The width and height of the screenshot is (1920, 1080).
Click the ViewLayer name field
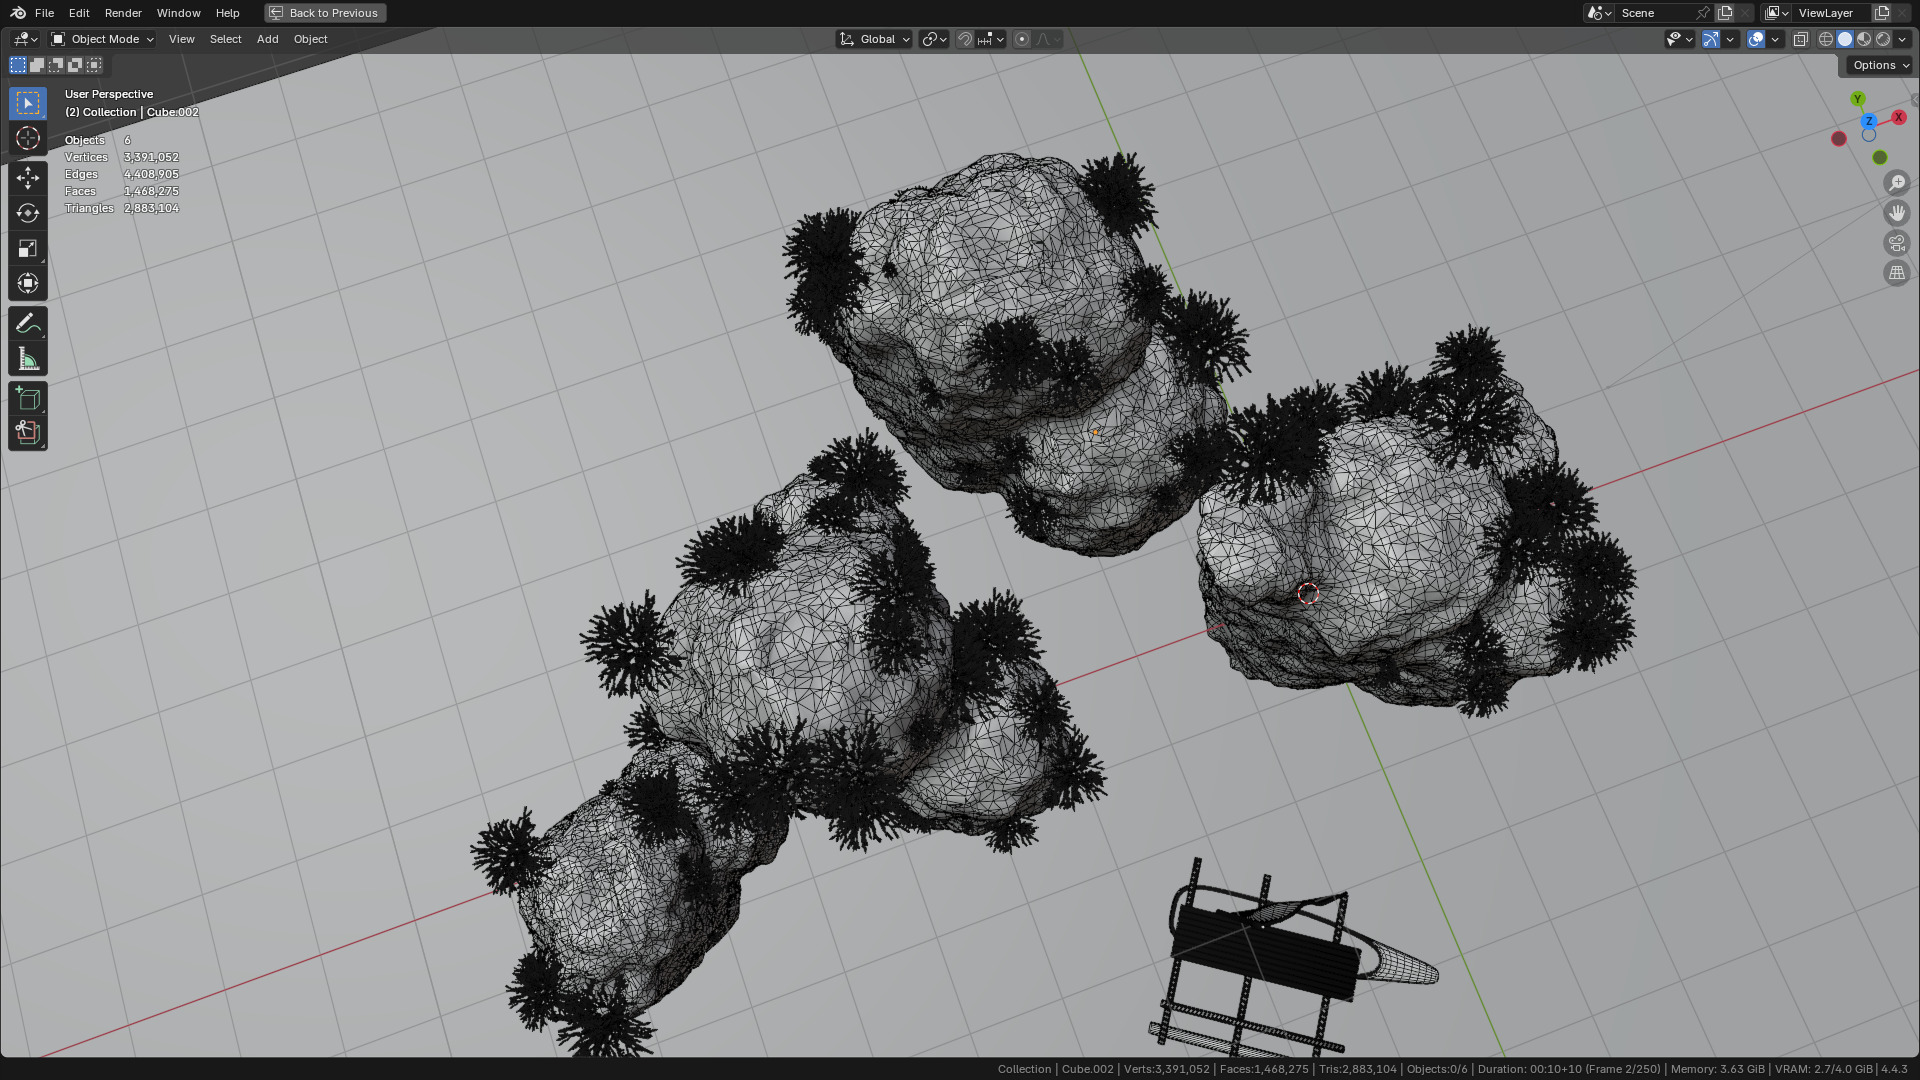point(1832,13)
